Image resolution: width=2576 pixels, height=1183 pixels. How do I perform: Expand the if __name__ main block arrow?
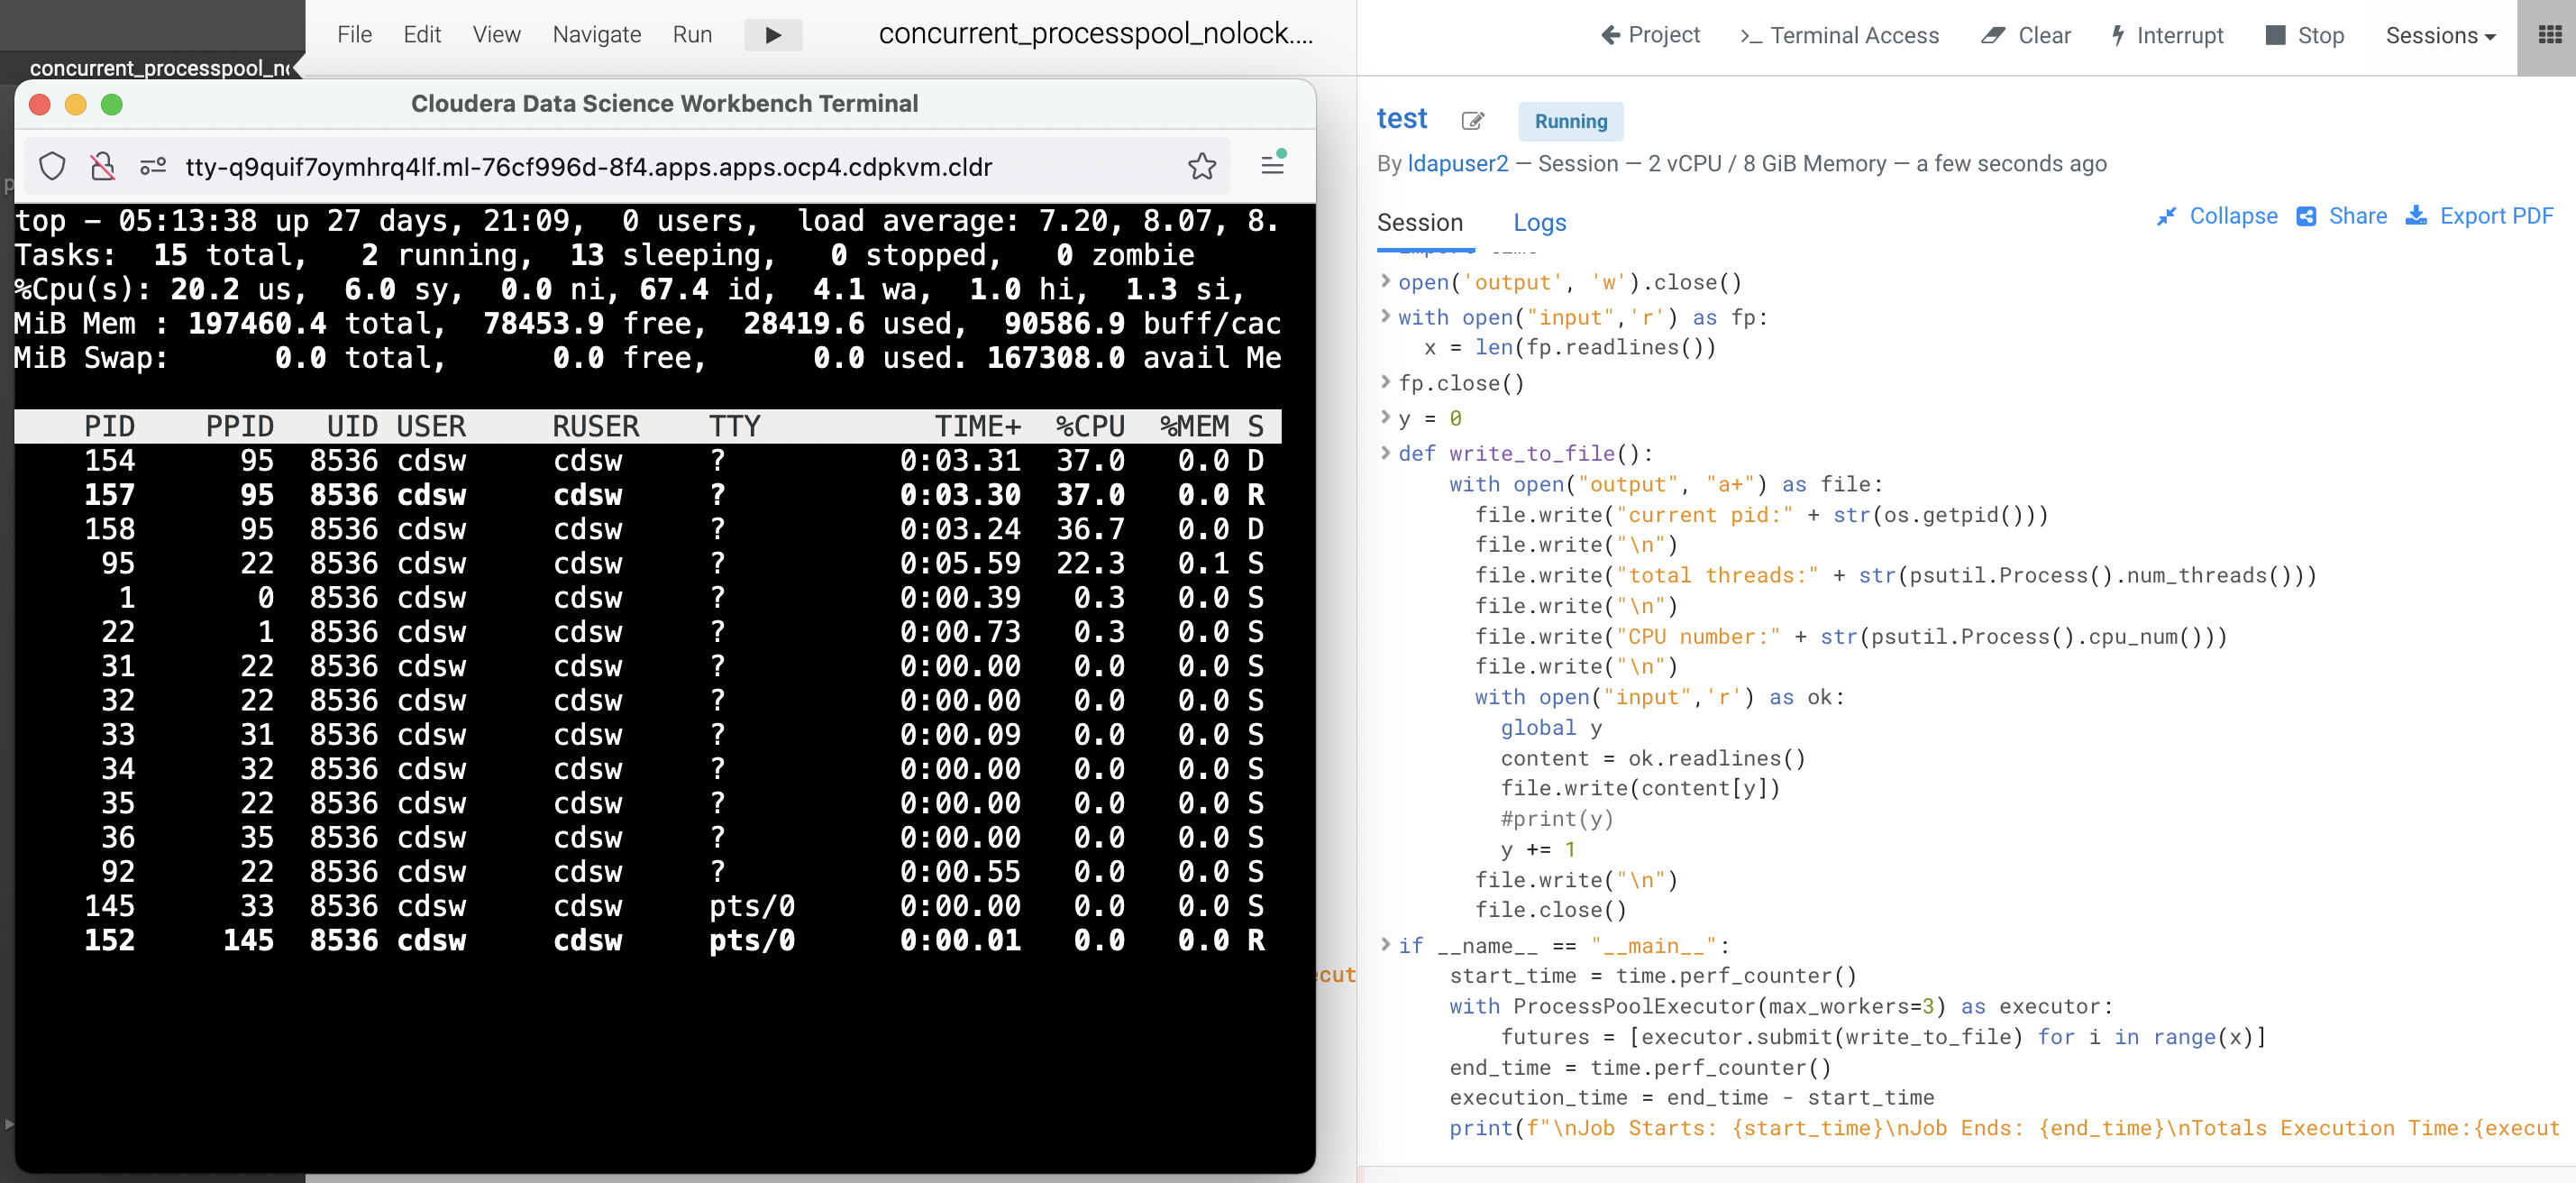[1385, 944]
